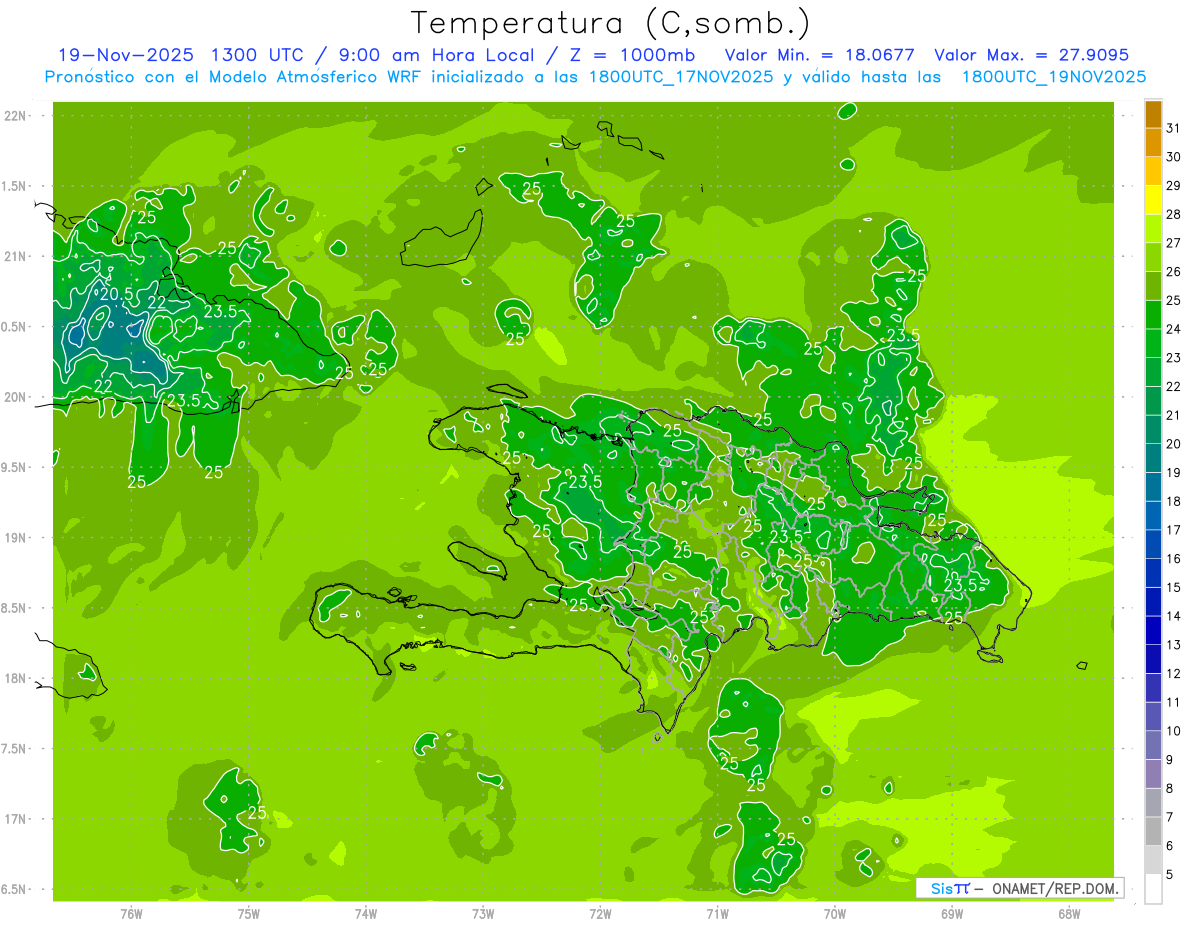Image resolution: width=1200 pixels, height=927 pixels.
Task: Click the '76W' longitude axis label
Action: click(131, 914)
